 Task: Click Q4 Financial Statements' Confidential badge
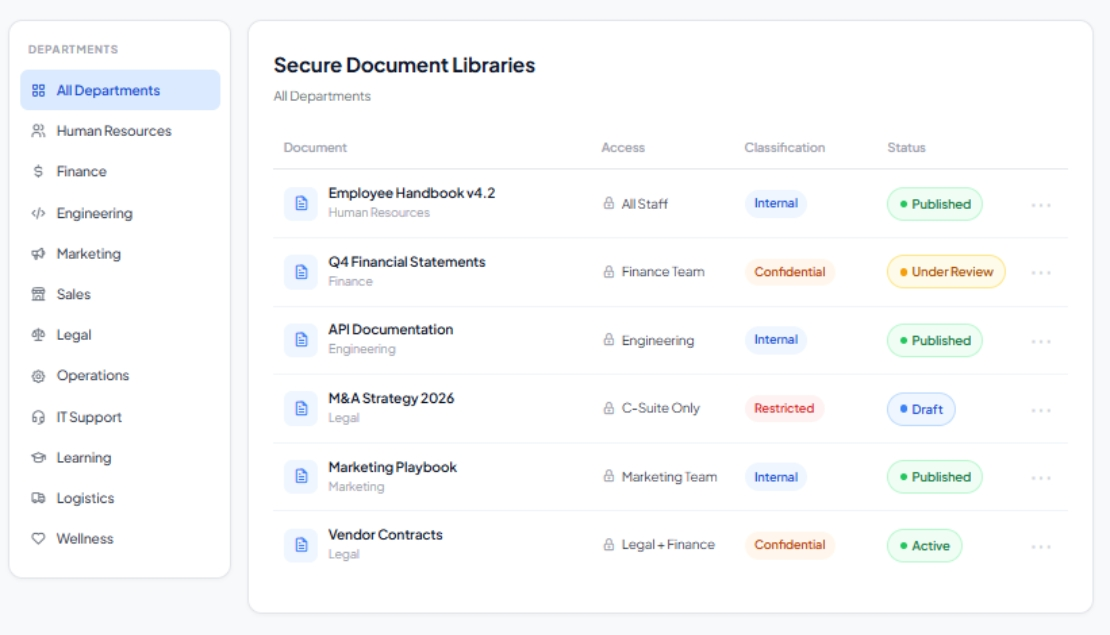(x=789, y=272)
